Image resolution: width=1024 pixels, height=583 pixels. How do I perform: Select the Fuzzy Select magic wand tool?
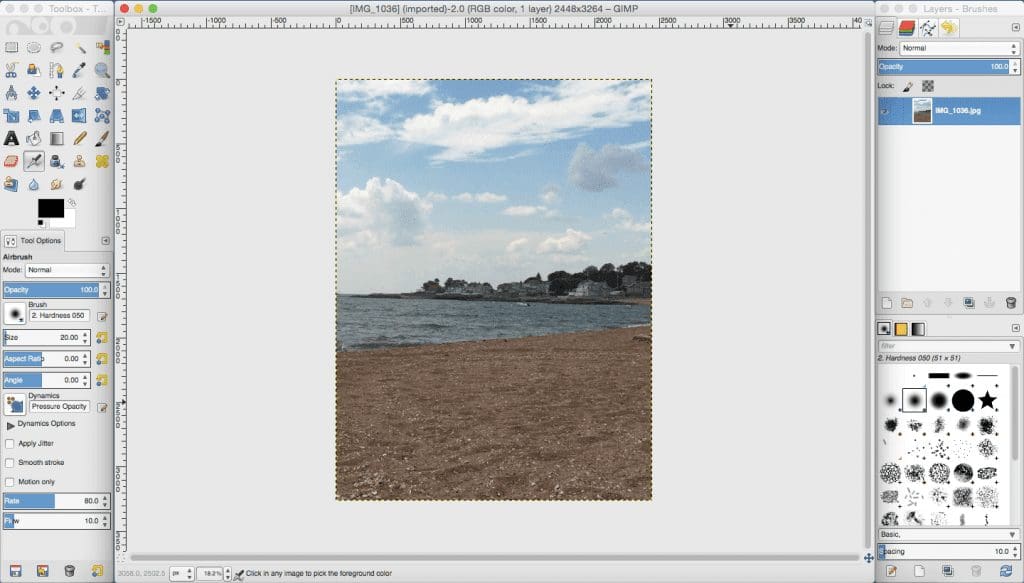click(80, 48)
